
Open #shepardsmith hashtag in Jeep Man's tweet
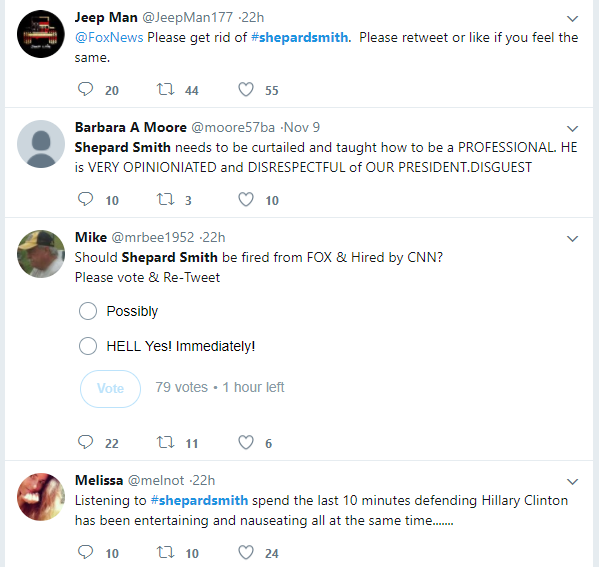[x=300, y=37]
